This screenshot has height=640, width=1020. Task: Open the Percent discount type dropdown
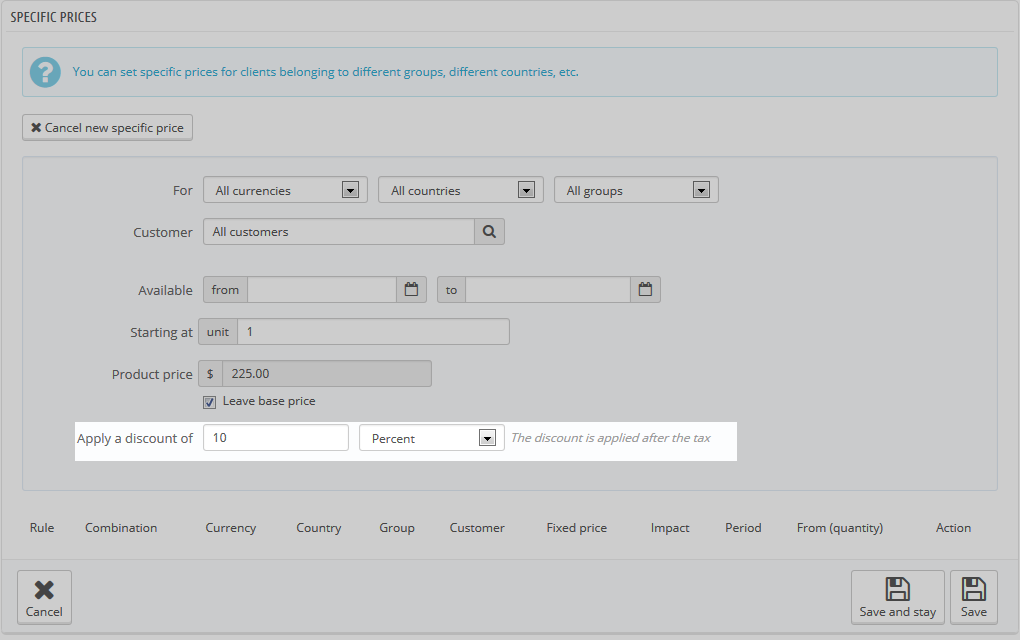[431, 438]
